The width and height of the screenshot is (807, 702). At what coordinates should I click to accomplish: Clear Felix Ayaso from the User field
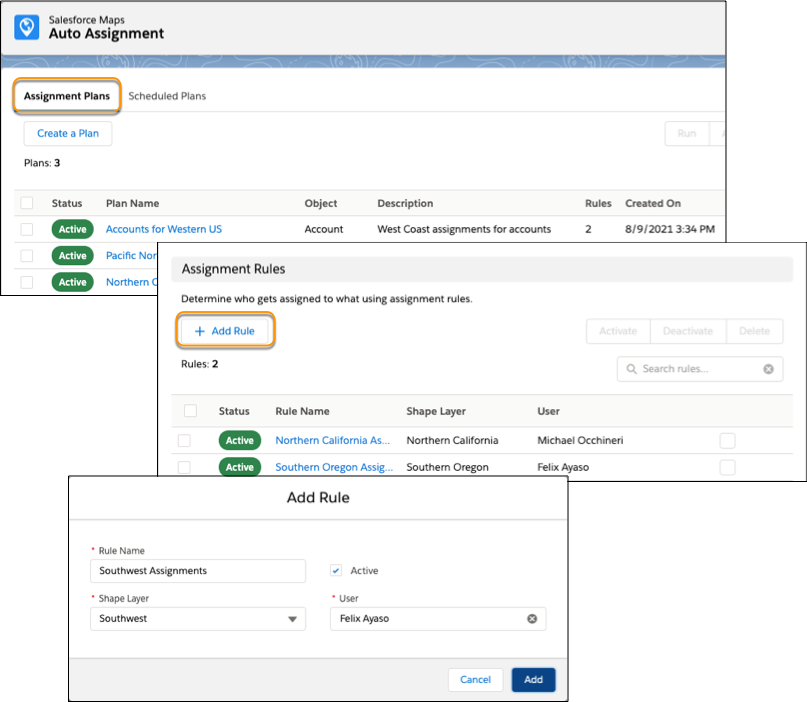pyautogui.click(x=532, y=618)
